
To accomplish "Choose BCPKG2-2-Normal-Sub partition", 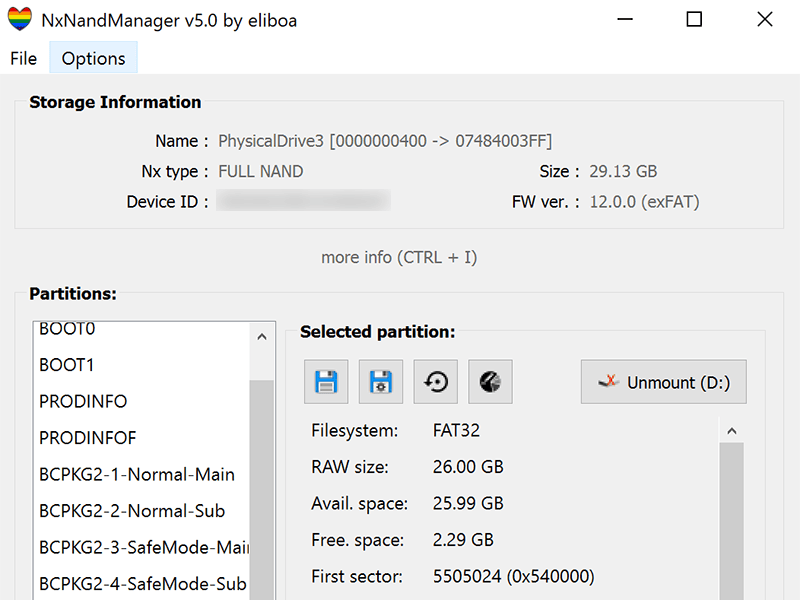I will [x=132, y=511].
